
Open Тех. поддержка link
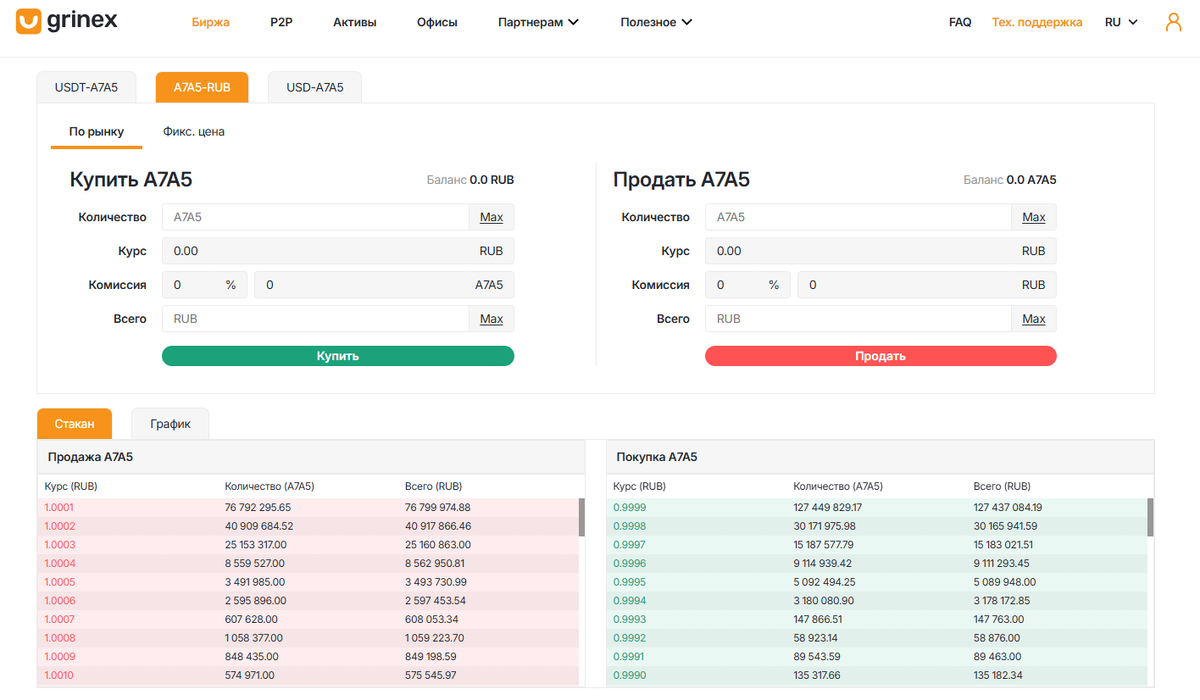tap(1037, 22)
